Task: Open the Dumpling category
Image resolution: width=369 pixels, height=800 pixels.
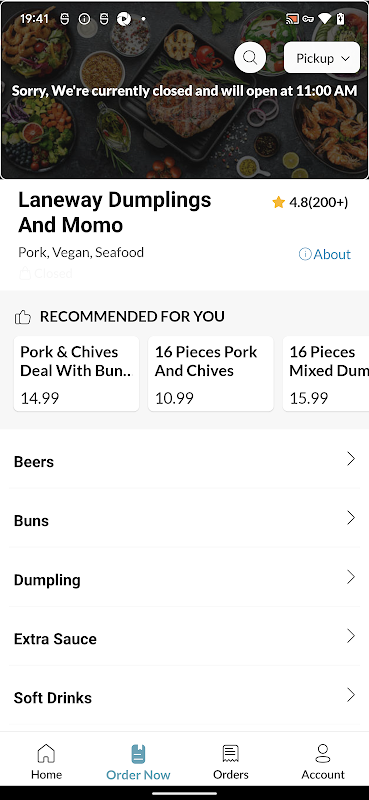Action: [x=184, y=580]
